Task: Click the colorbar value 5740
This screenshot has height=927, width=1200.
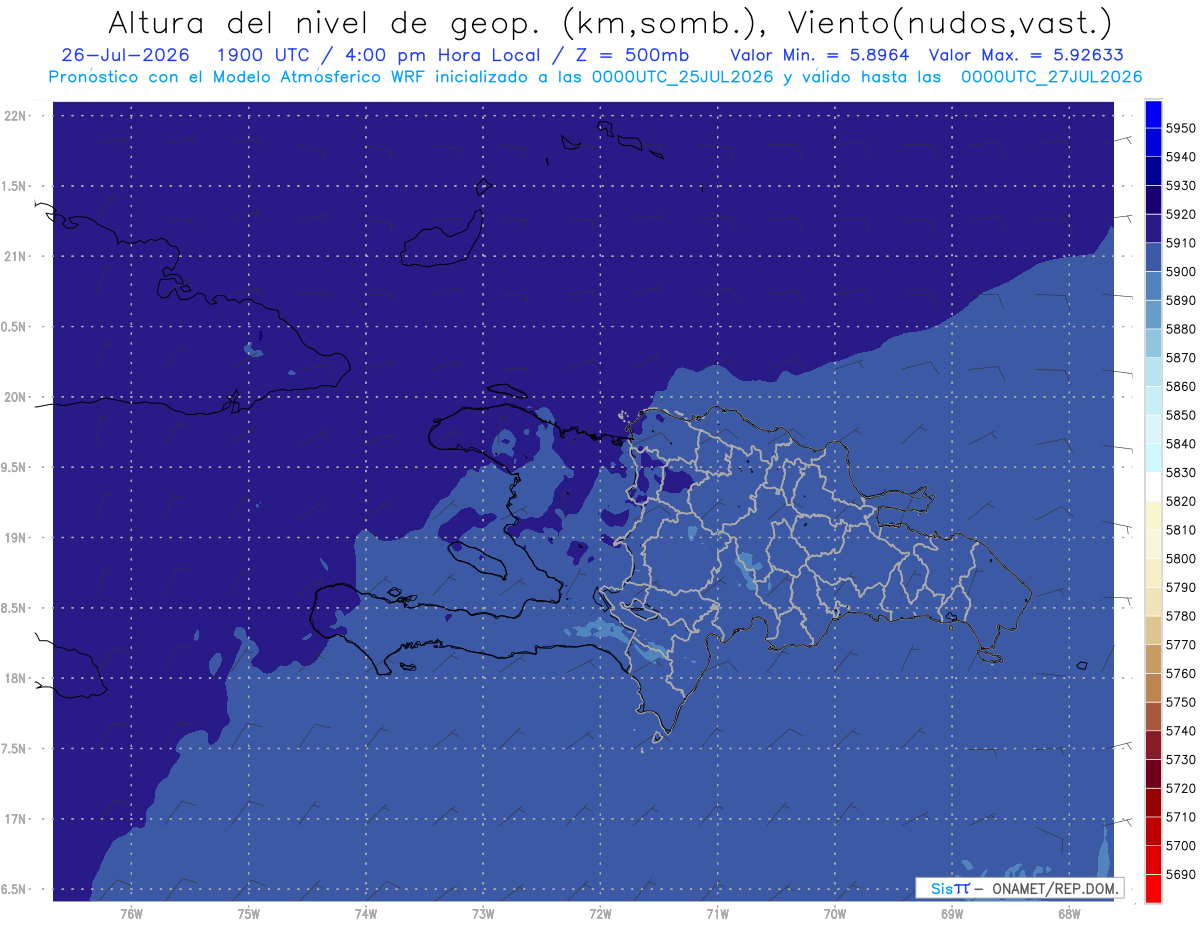Action: coord(1181,731)
